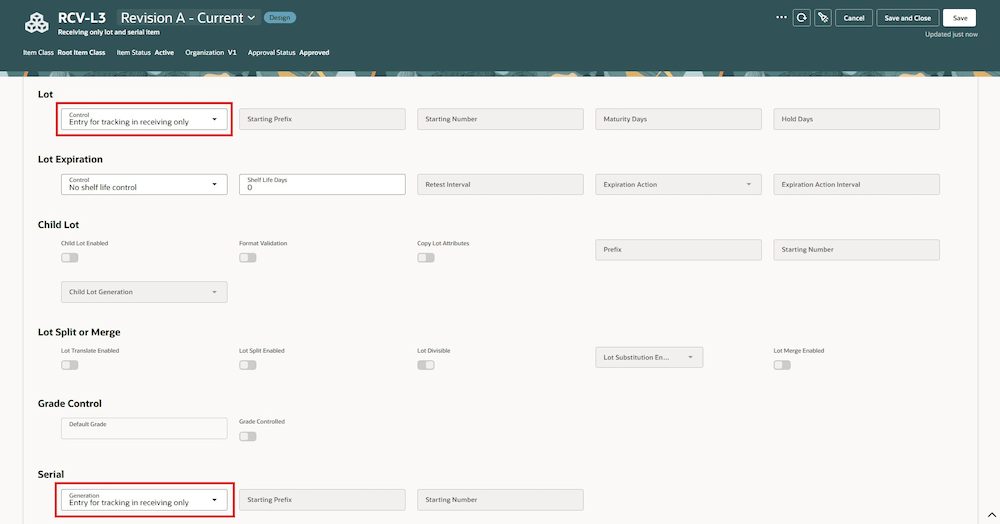Toggle Lot Divisible switch
1000x524 pixels.
426,365
